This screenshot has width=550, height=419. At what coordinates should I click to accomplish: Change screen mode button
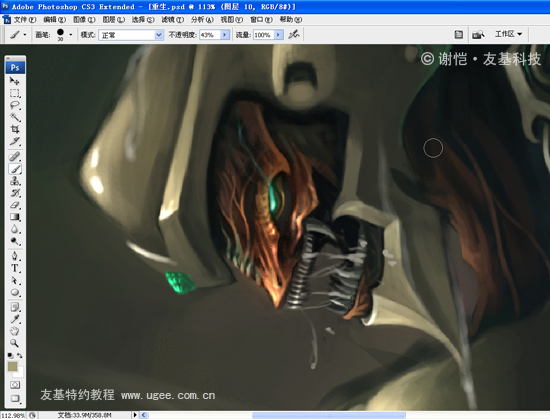15,398
